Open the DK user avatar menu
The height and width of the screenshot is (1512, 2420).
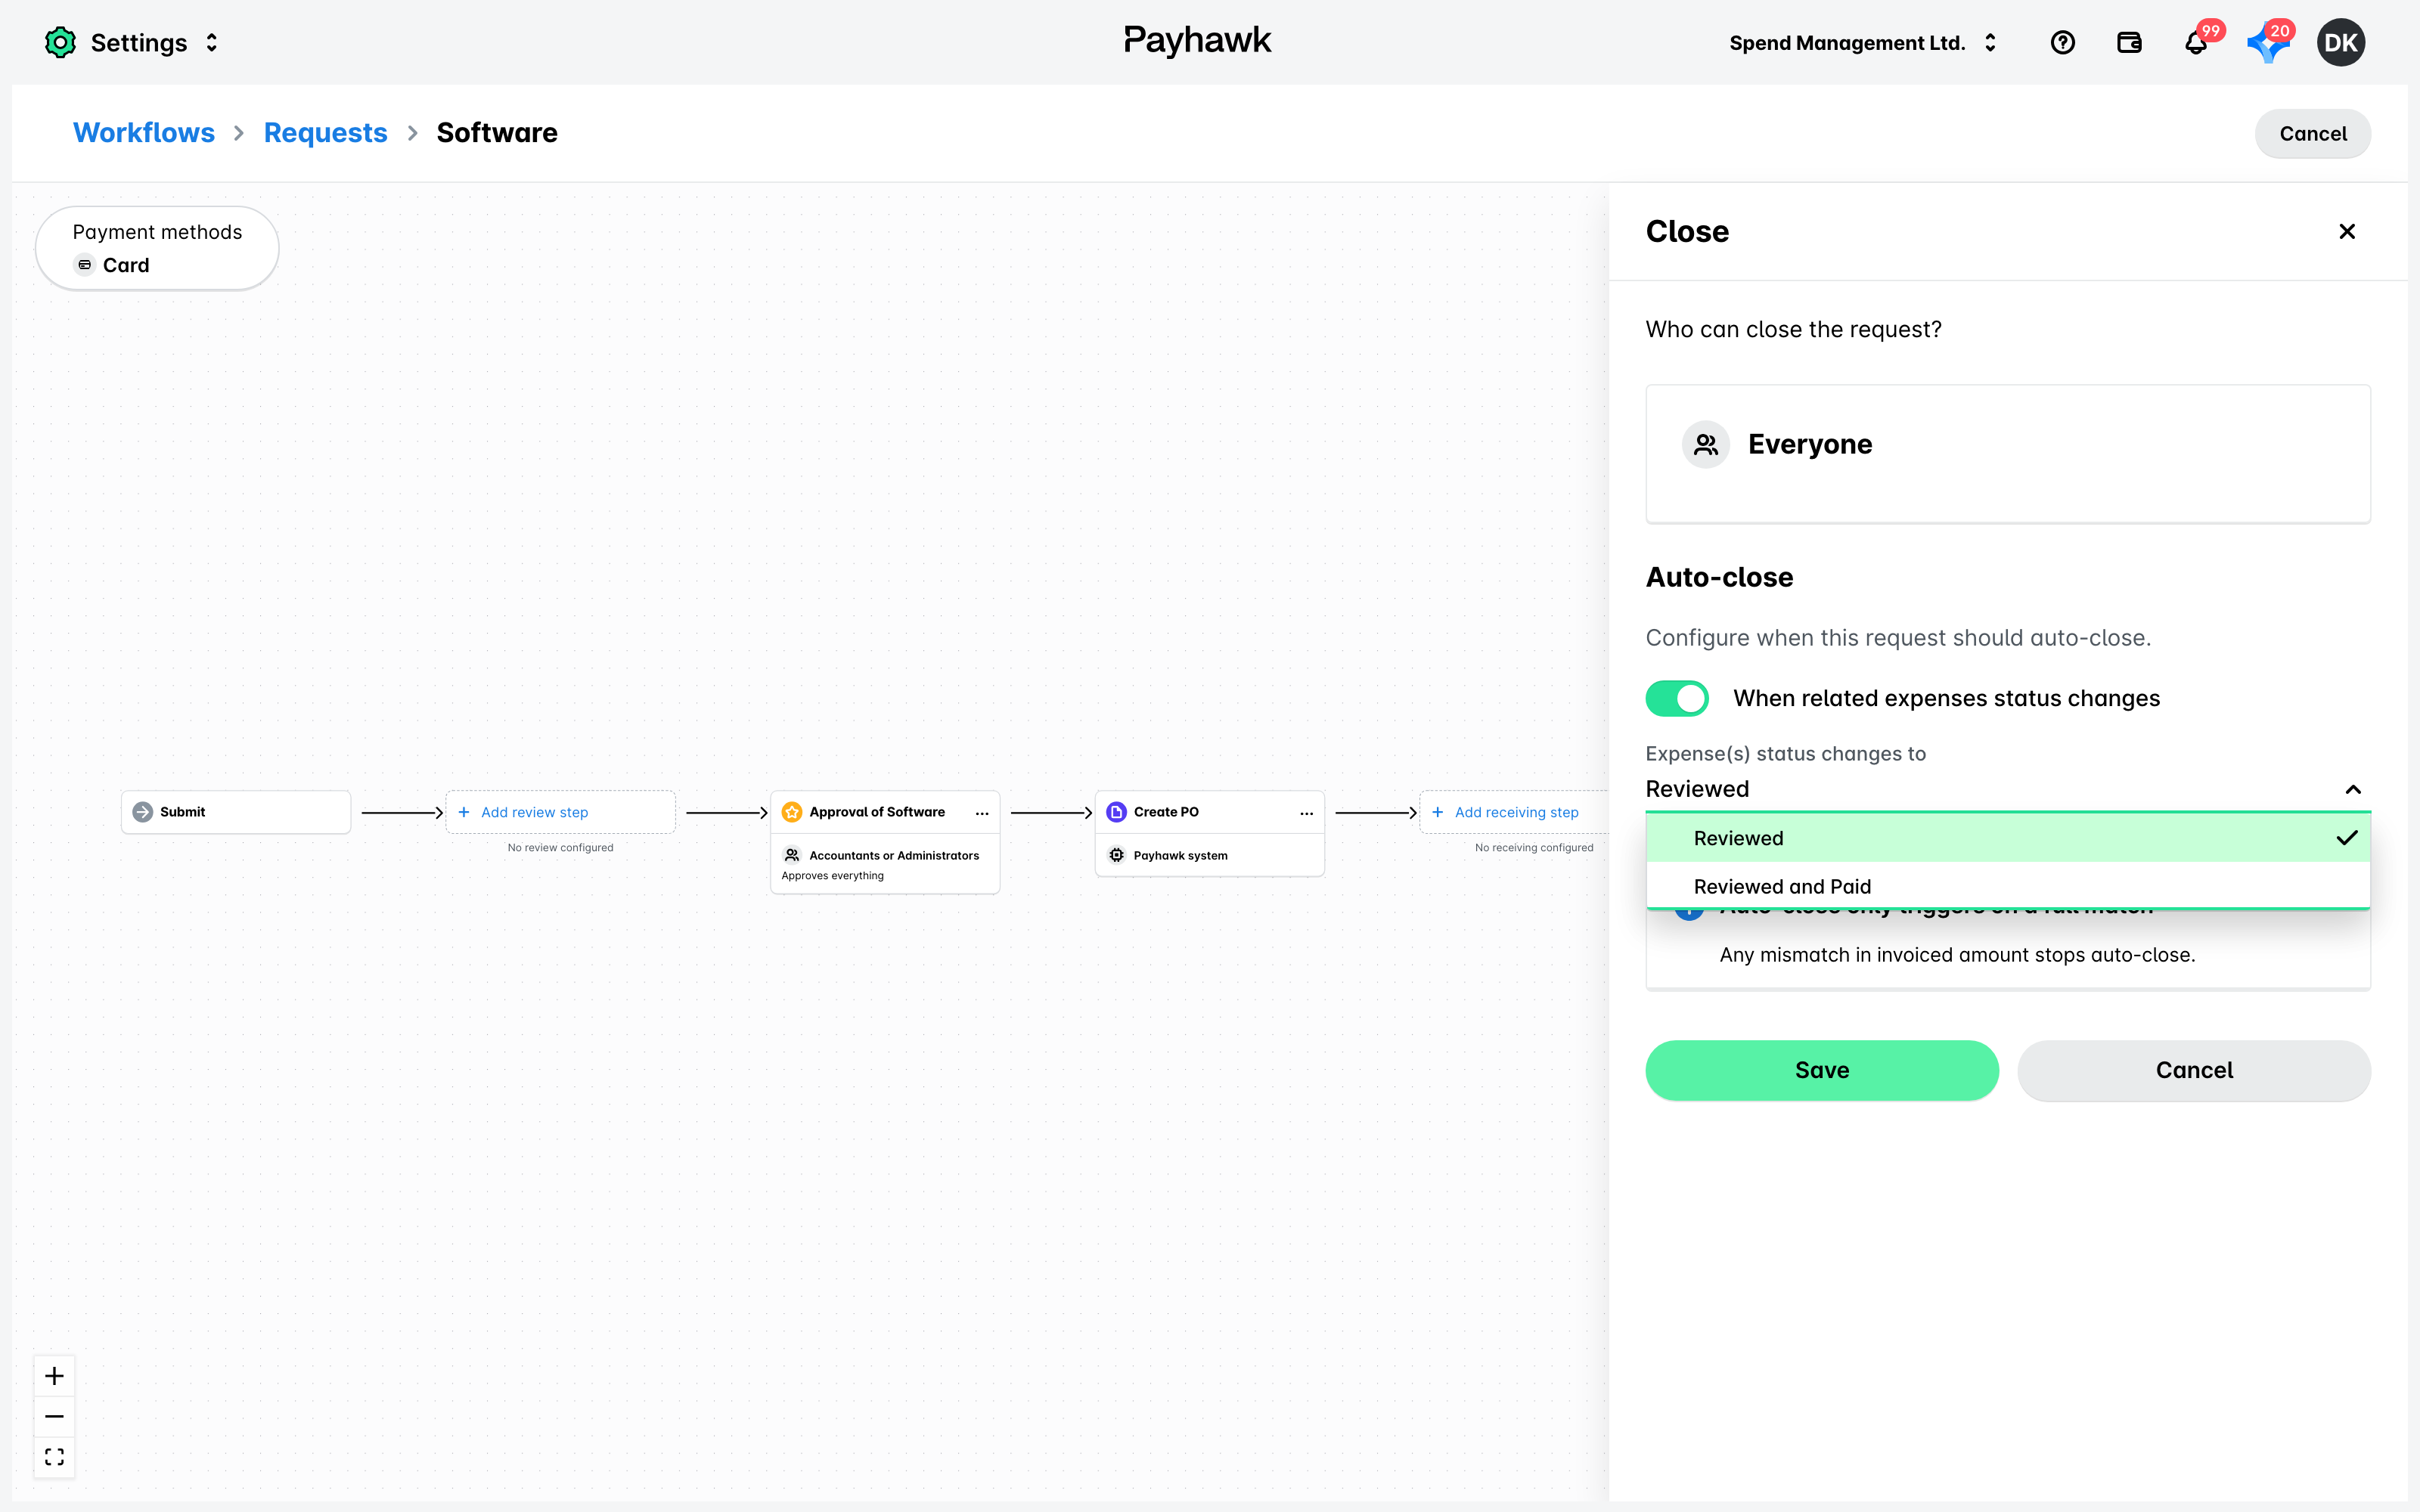point(2340,42)
